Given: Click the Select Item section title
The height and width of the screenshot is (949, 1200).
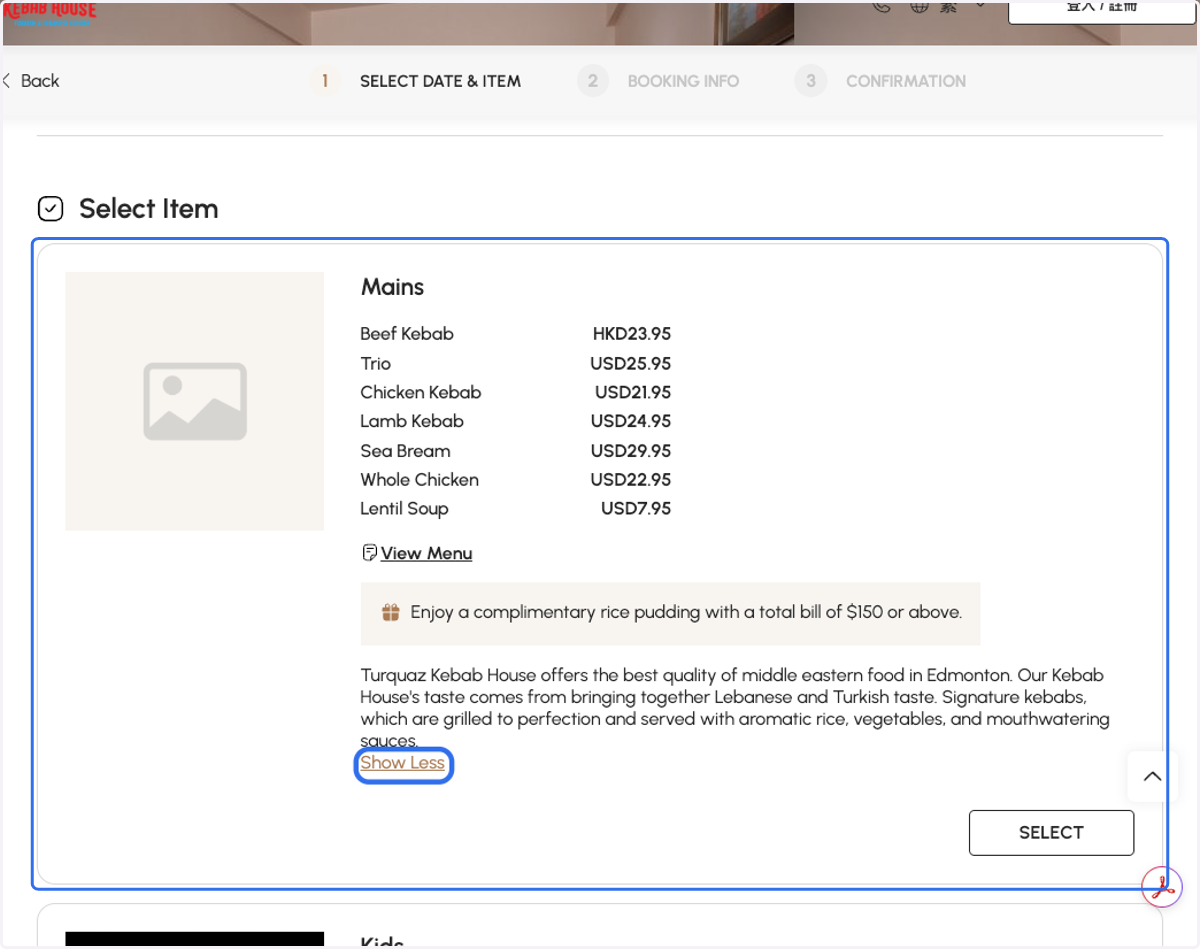Looking at the screenshot, I should pos(149,209).
